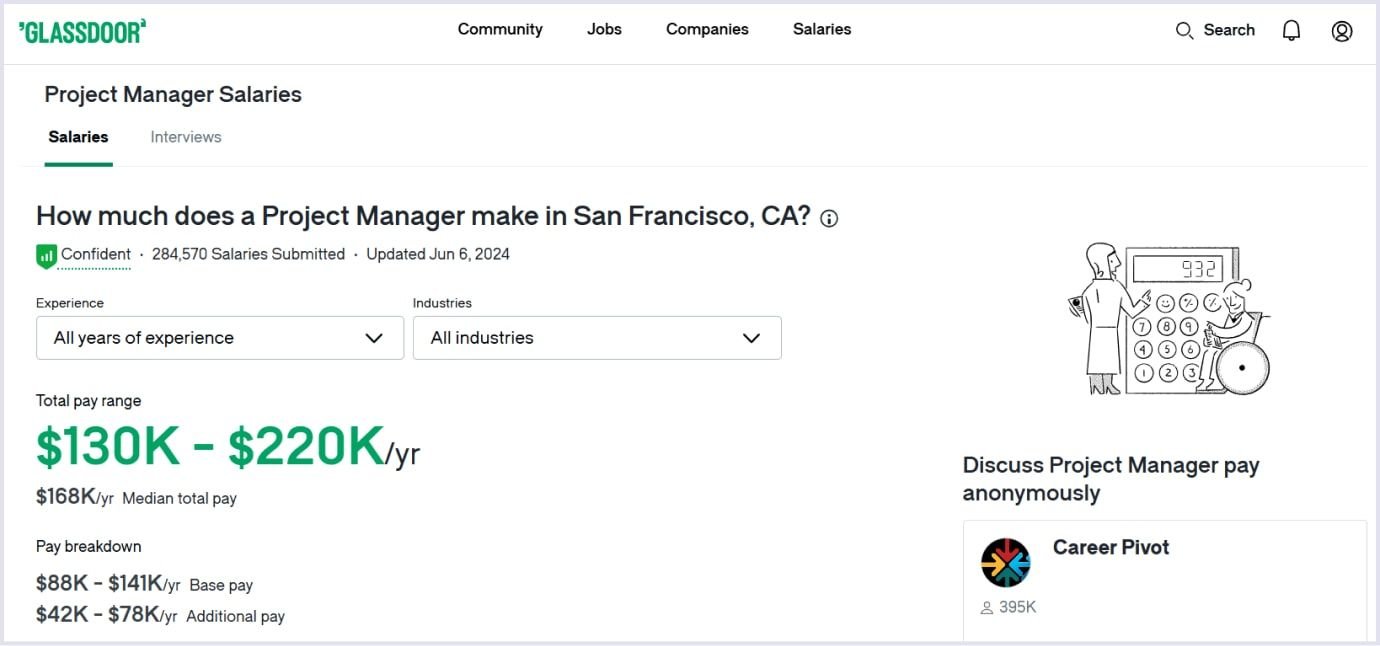Open Community in the top navigation
The height and width of the screenshot is (646, 1380).
500,29
